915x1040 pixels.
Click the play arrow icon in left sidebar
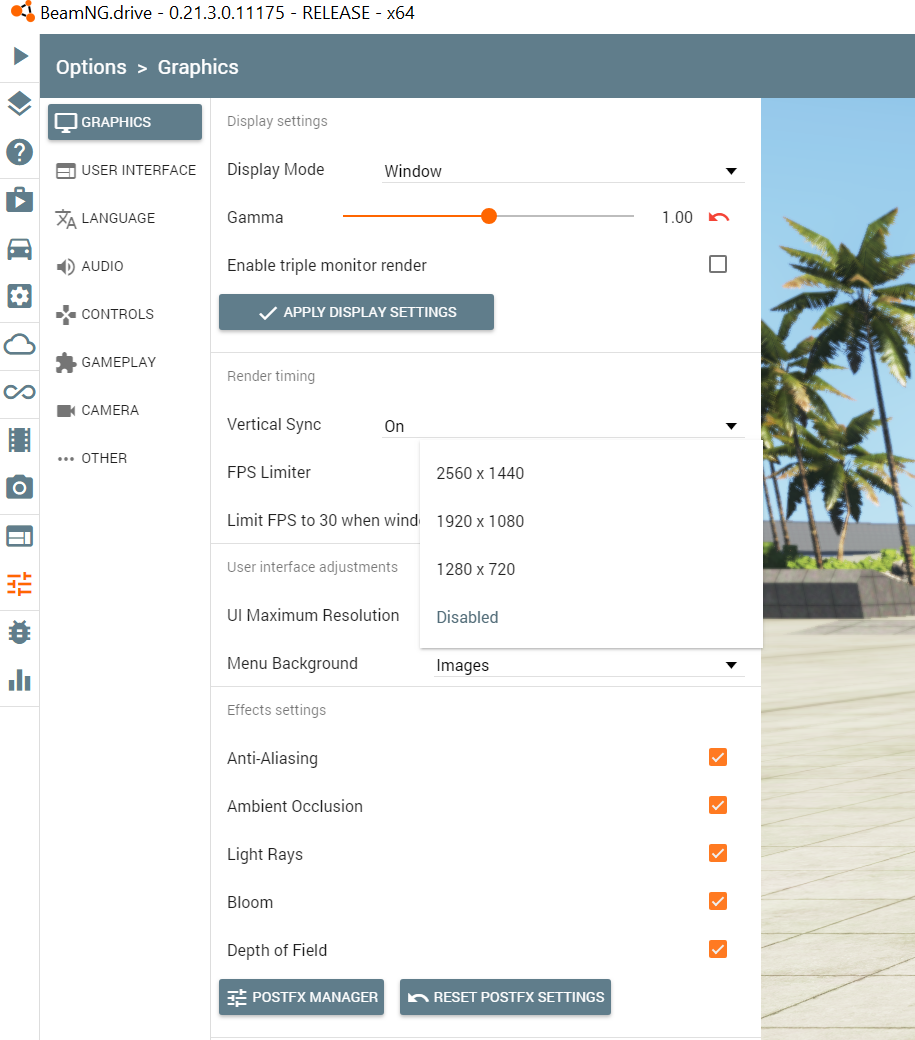20,56
